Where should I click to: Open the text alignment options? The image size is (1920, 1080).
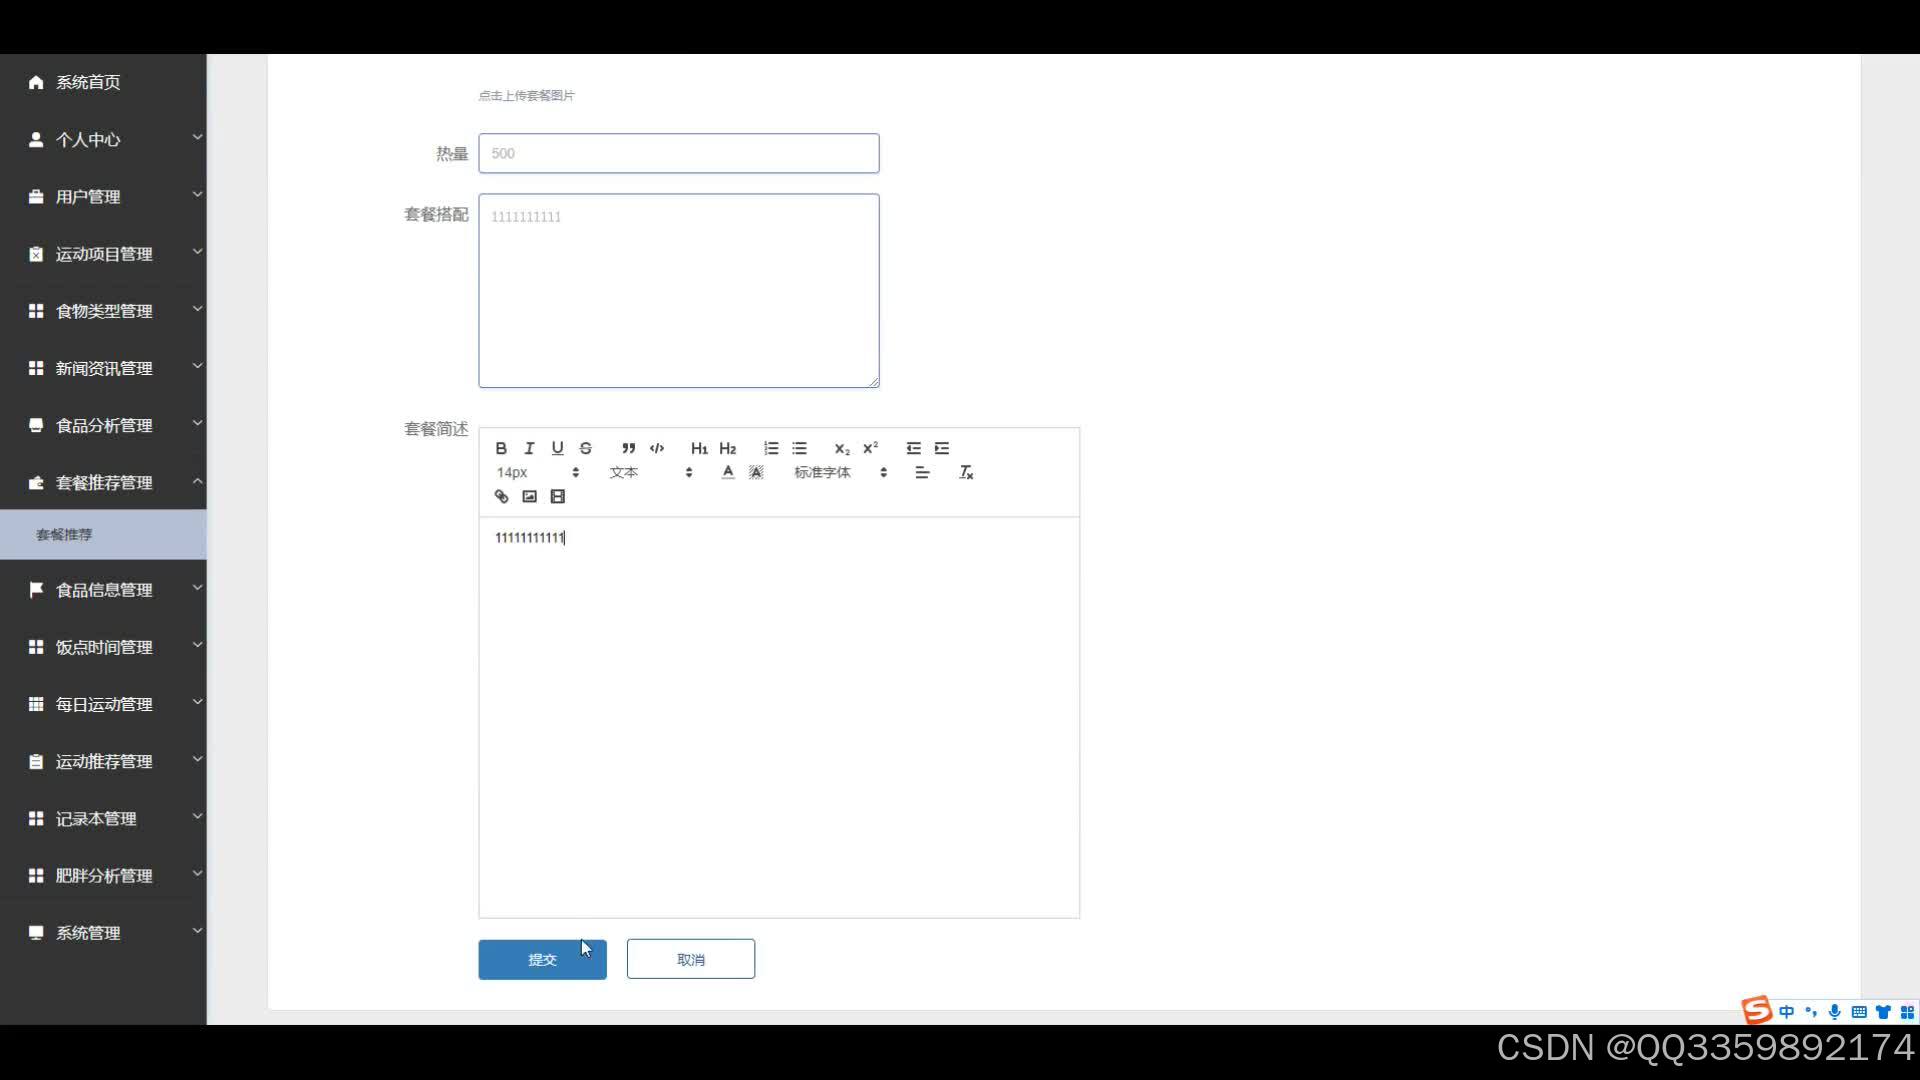922,472
